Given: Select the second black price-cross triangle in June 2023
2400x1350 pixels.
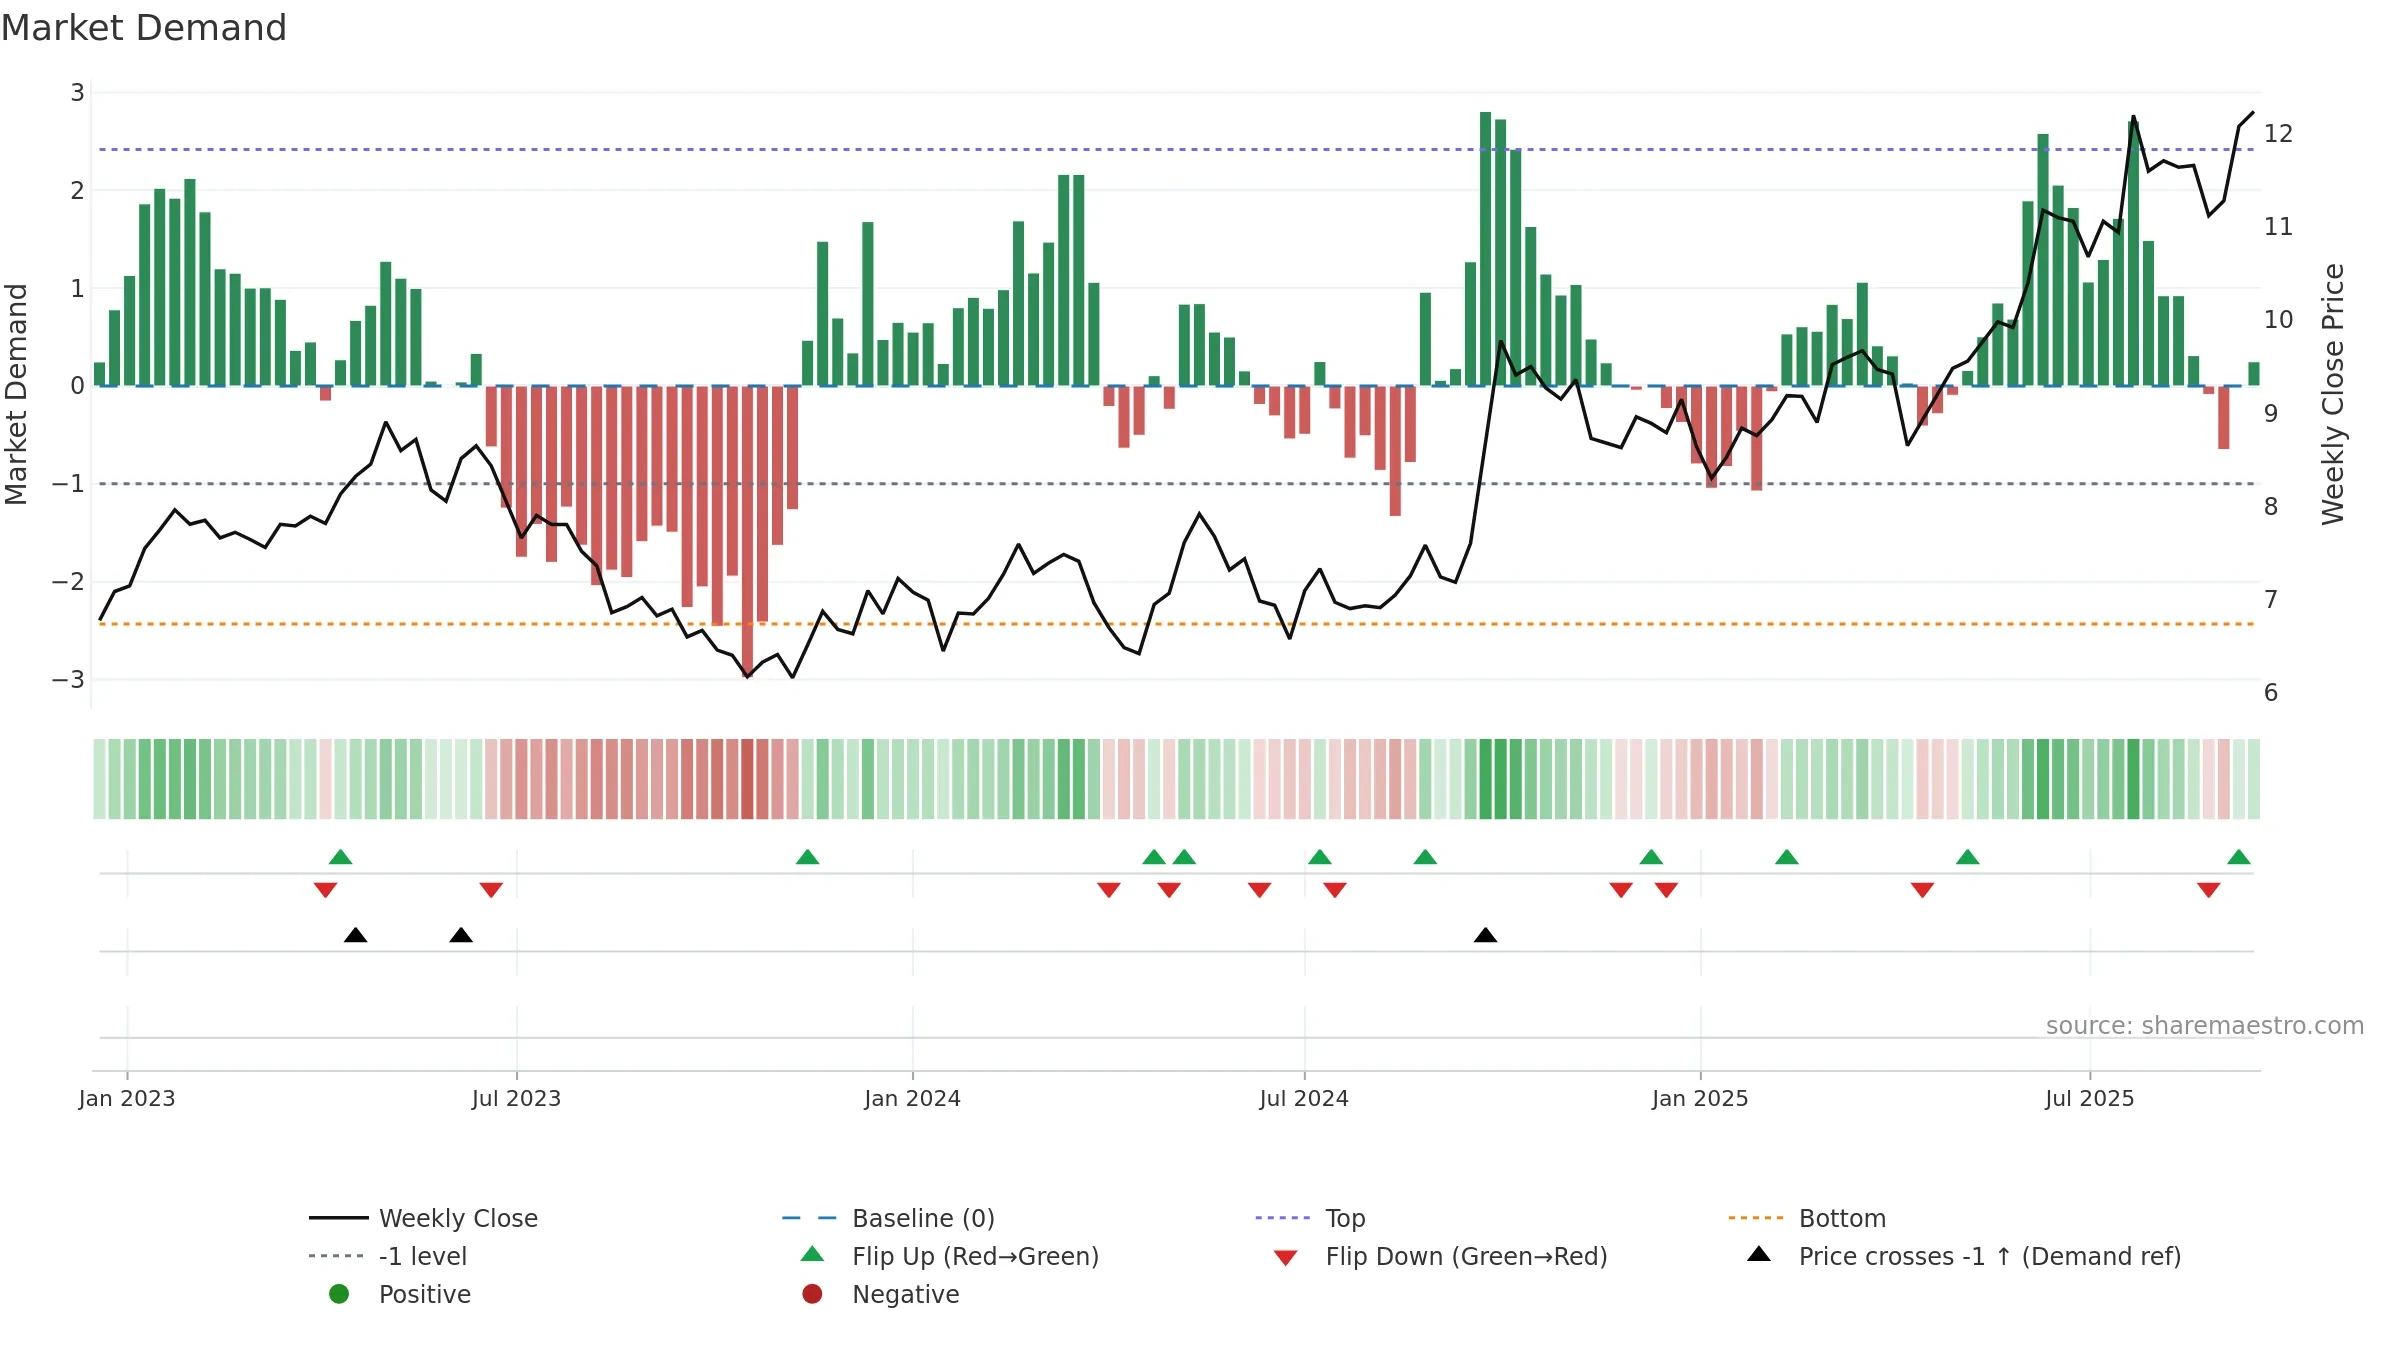Looking at the screenshot, I should [461, 935].
